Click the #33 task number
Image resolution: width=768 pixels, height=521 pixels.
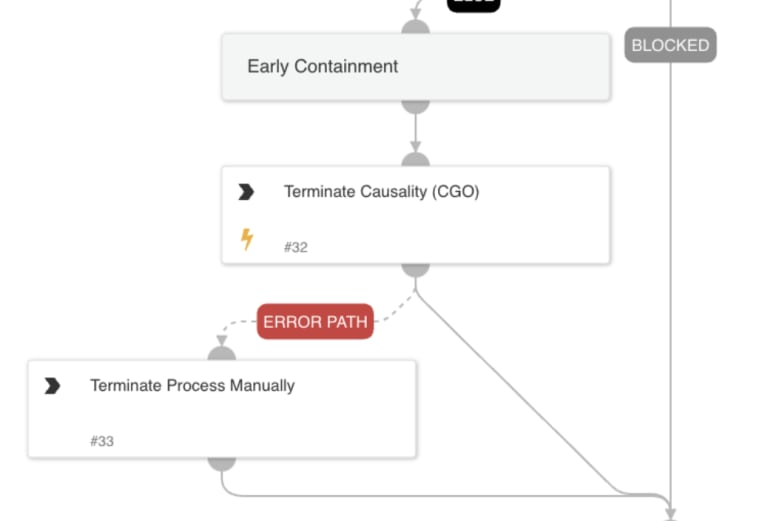pos(102,441)
